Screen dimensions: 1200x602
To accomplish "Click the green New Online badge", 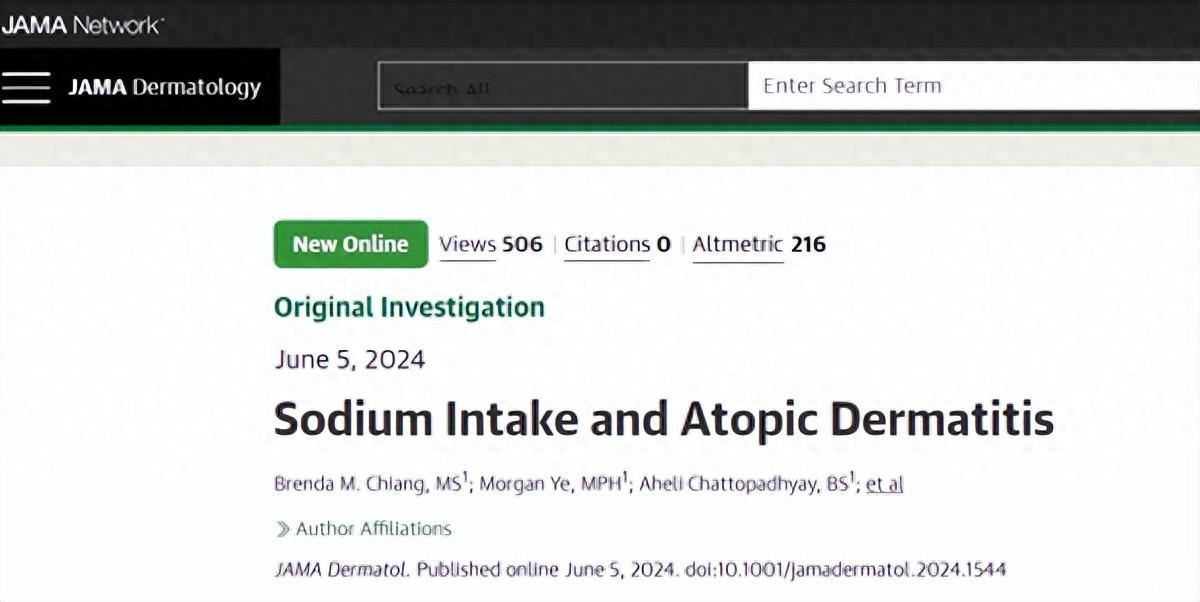I will [350, 244].
